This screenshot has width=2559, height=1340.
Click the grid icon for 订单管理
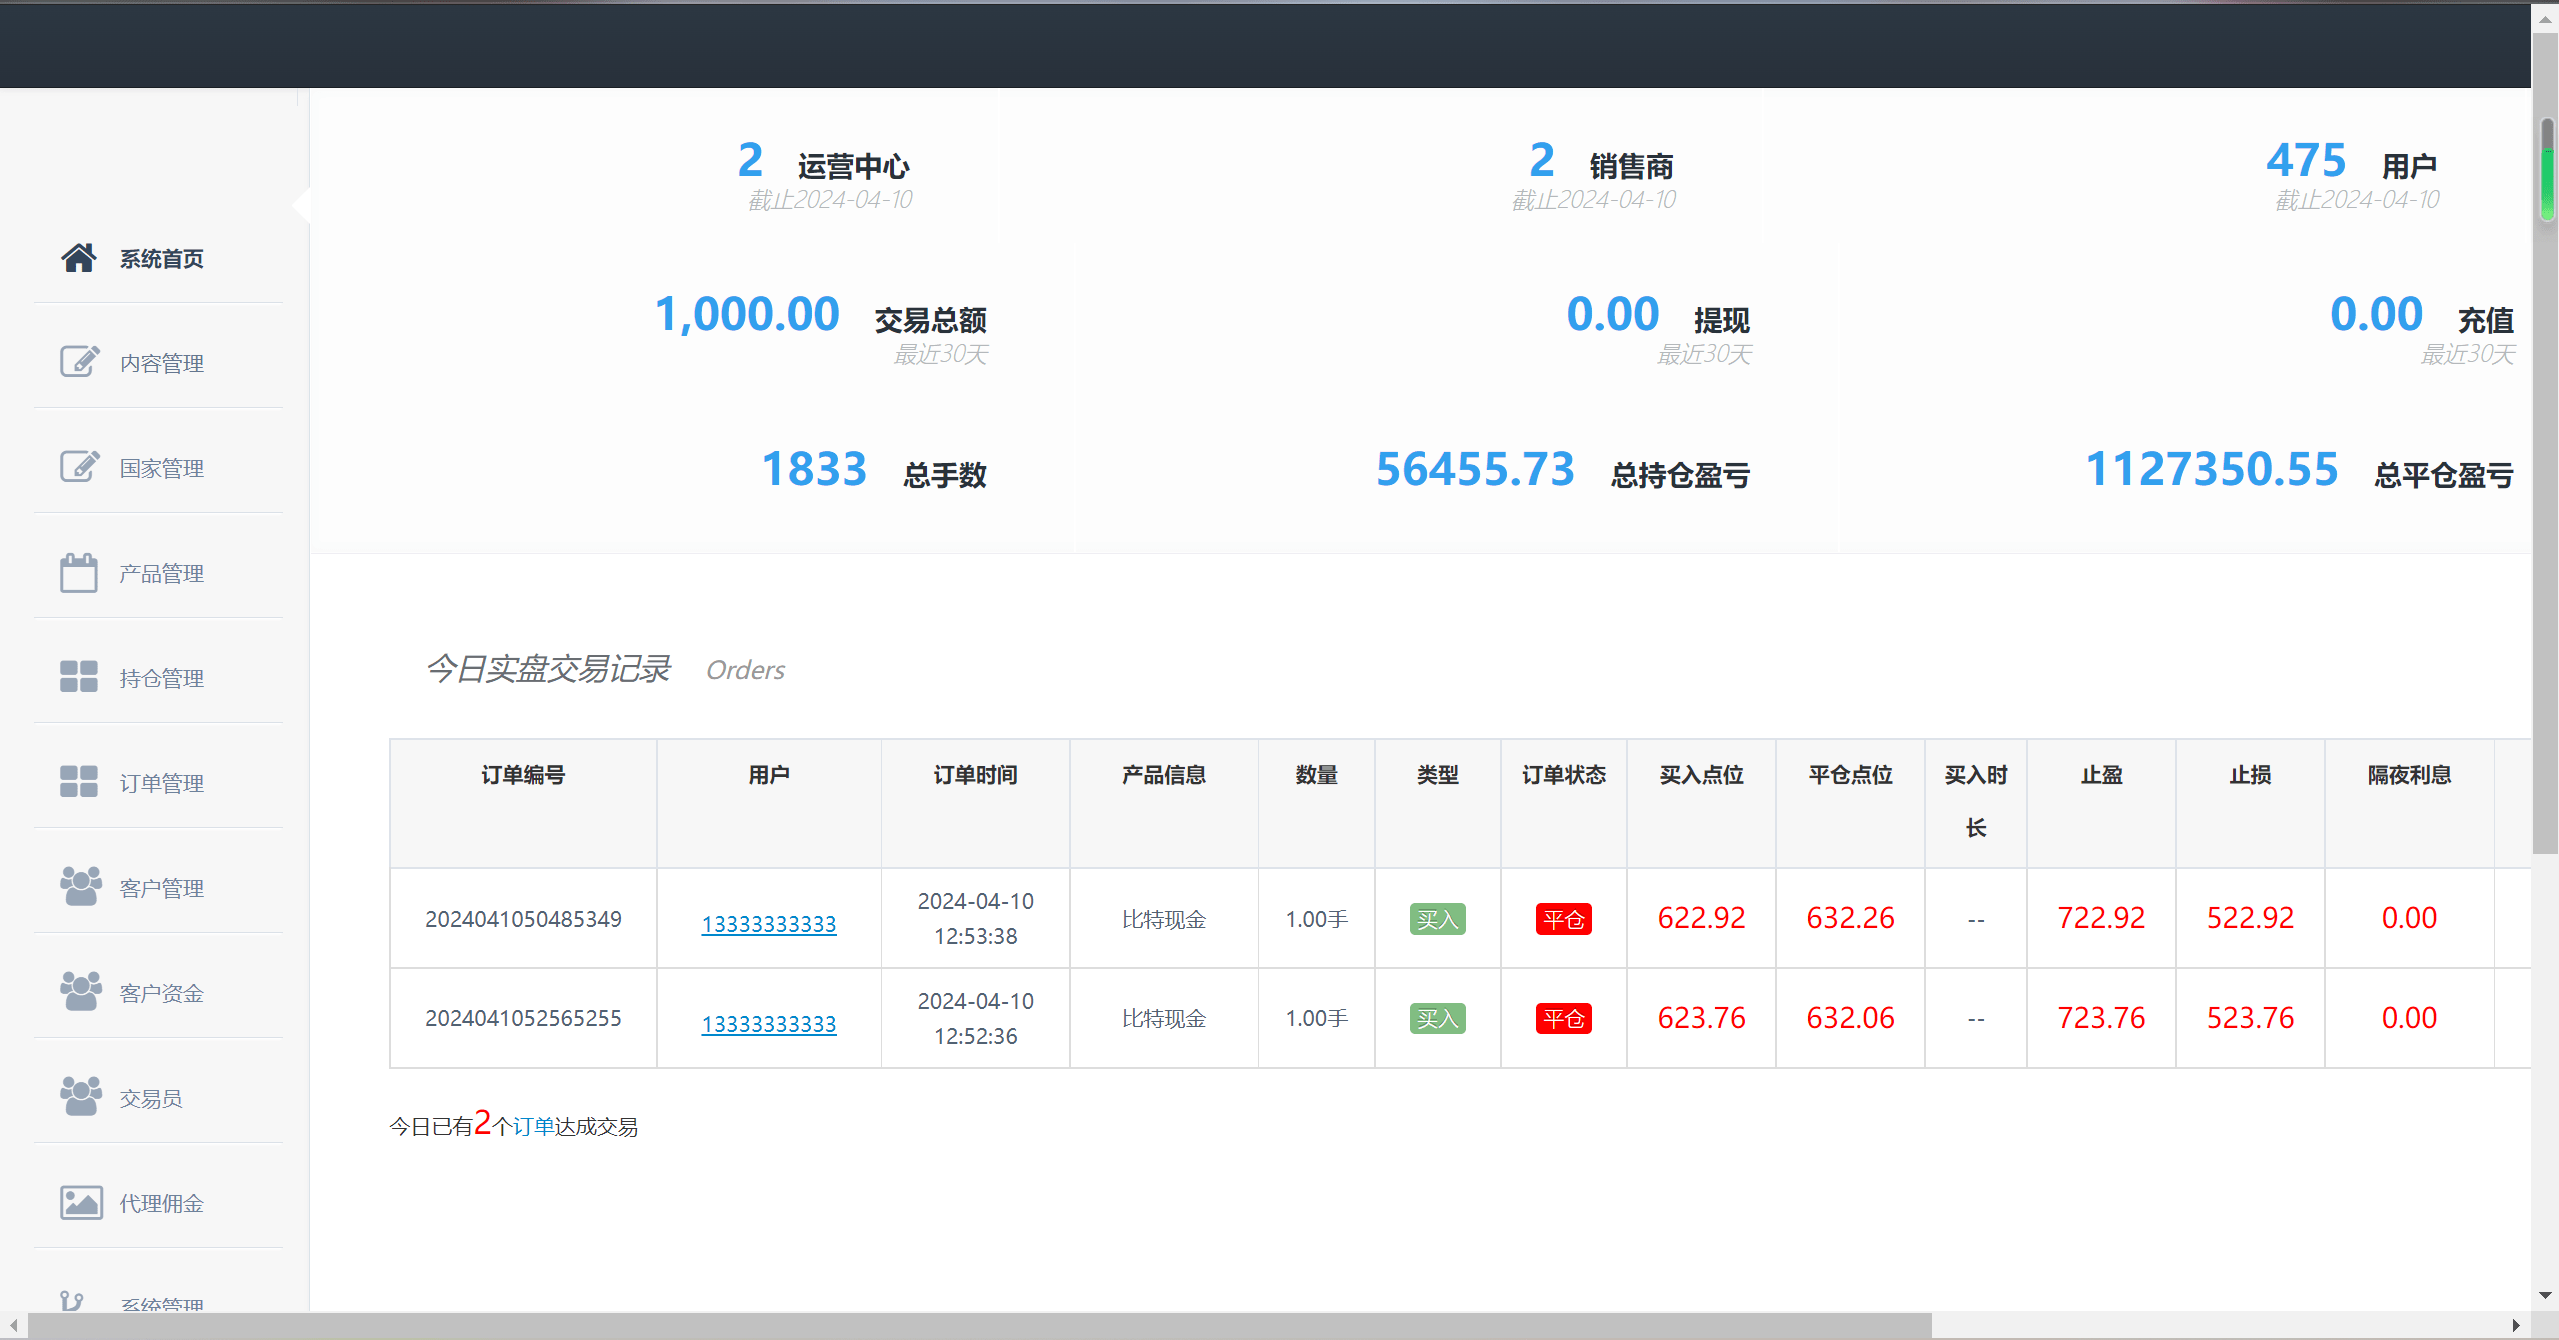tap(79, 782)
